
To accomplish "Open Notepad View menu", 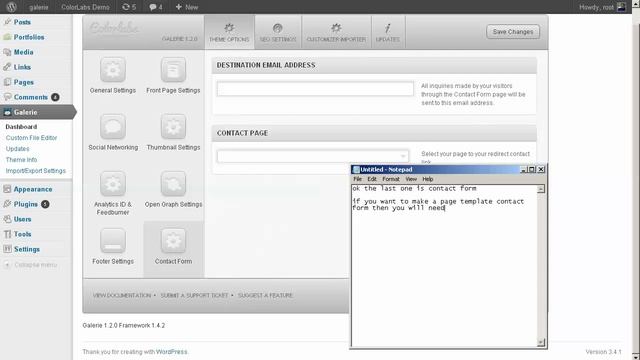I will point(411,179).
